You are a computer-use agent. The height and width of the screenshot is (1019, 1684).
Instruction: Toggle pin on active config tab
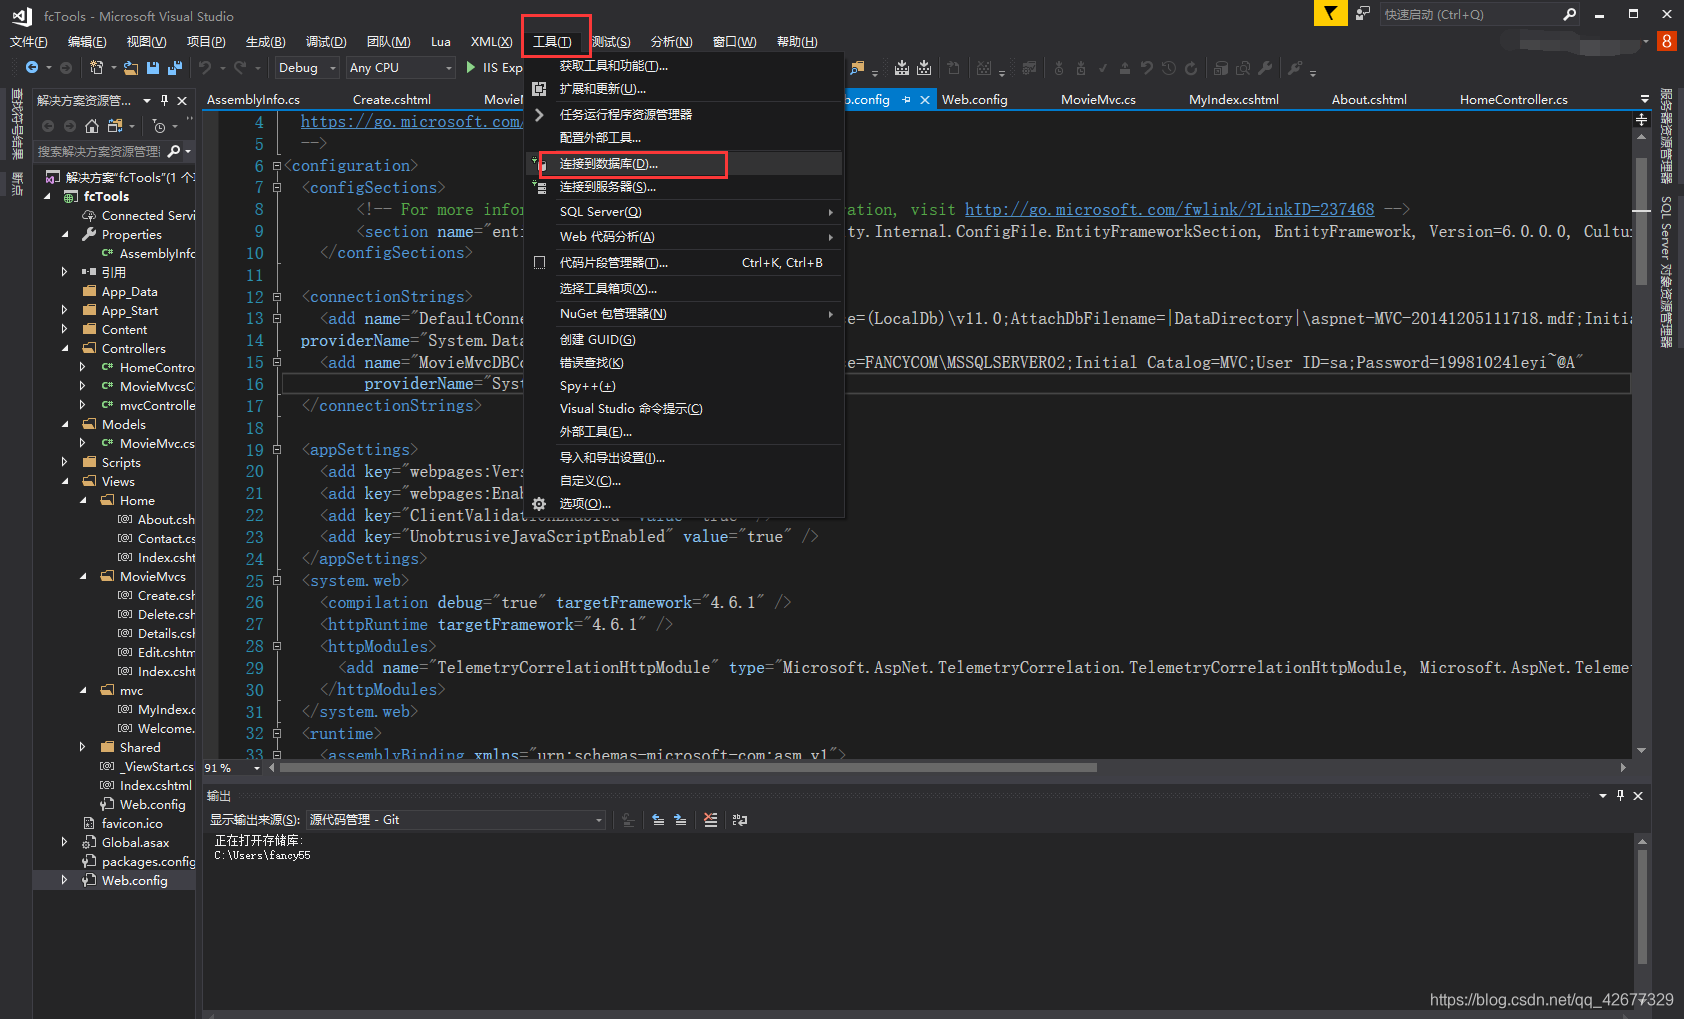907,100
